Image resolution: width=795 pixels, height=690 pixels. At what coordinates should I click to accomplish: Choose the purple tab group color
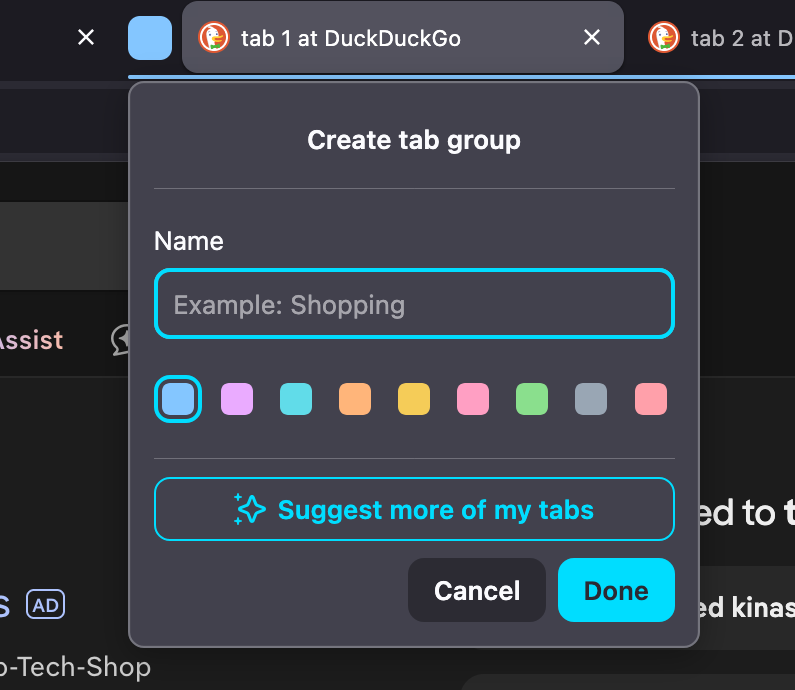[x=237, y=399]
